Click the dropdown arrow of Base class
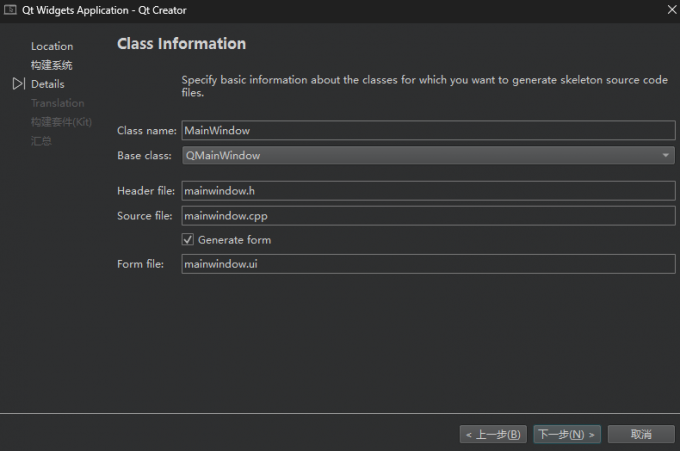 pos(665,156)
